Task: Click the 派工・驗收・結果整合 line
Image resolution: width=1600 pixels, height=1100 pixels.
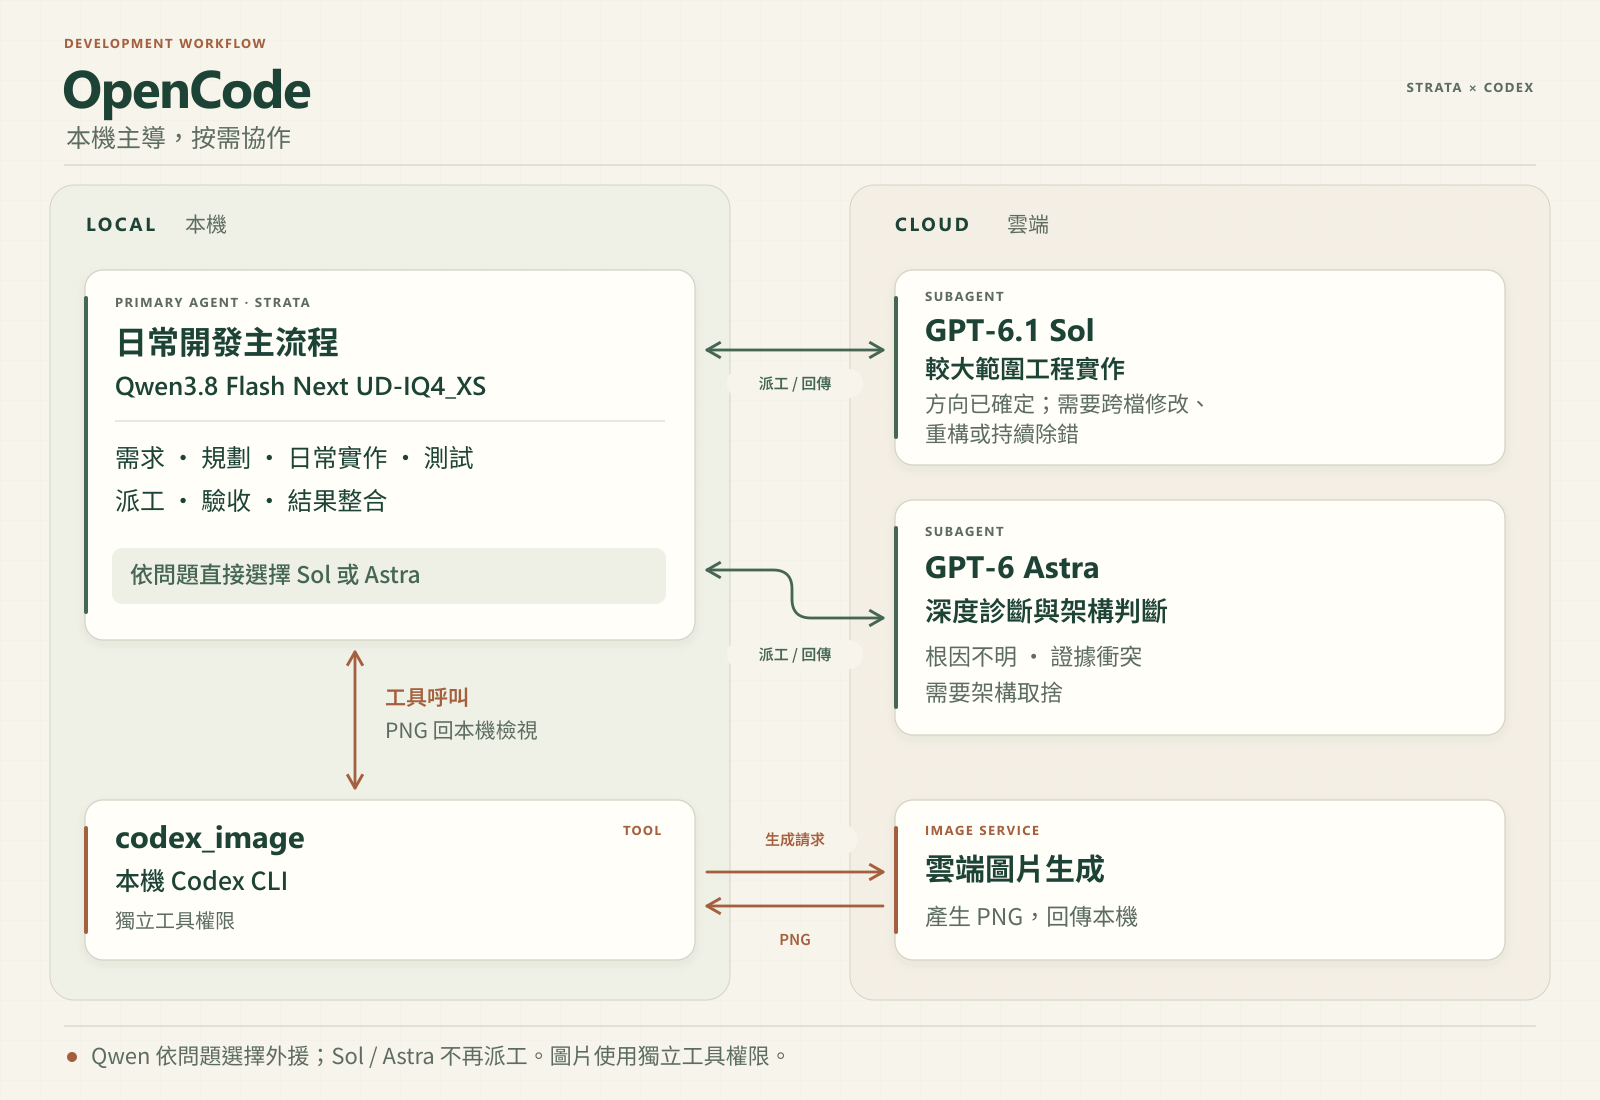Action: (x=251, y=501)
